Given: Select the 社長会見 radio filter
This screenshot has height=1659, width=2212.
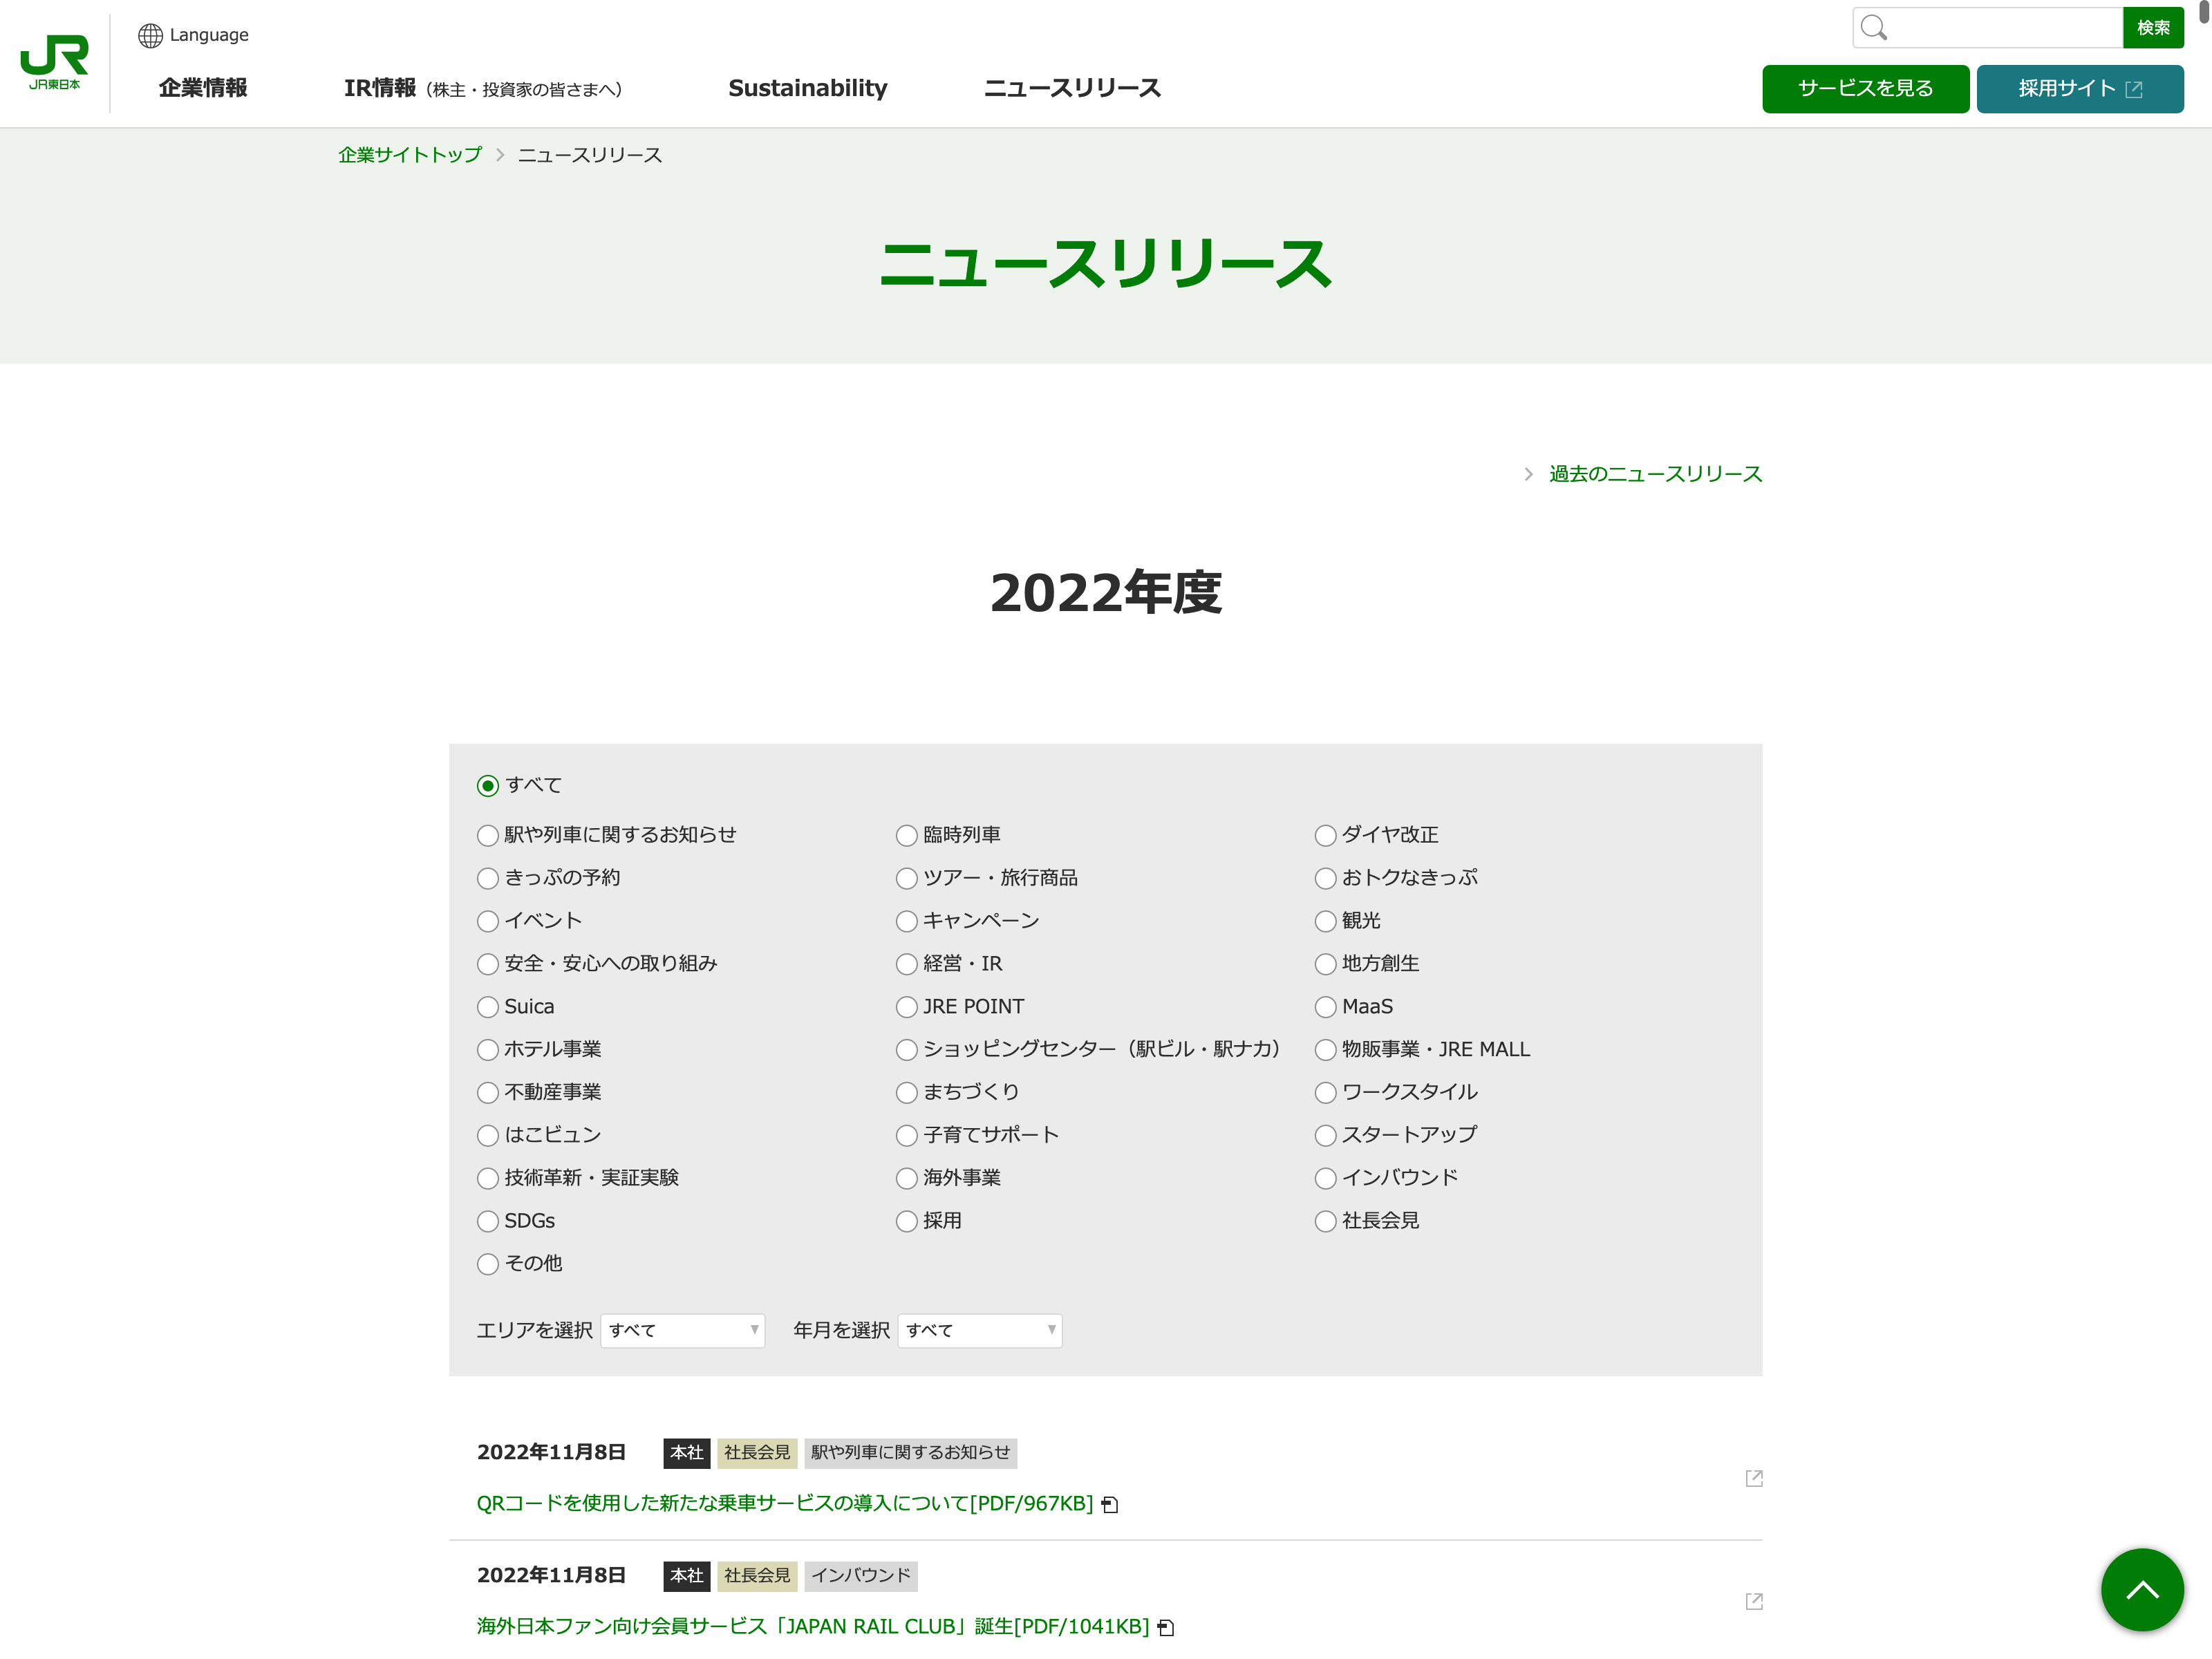Looking at the screenshot, I should click(1325, 1221).
